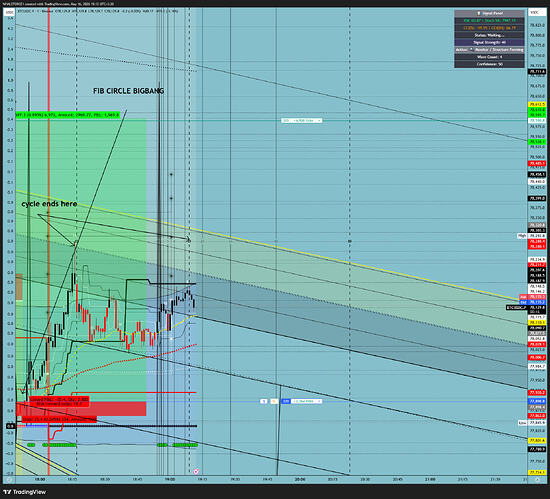Image resolution: width=550 pixels, height=499 pixels.
Task: Click the pink target marker on time axis
Action: click(196, 472)
